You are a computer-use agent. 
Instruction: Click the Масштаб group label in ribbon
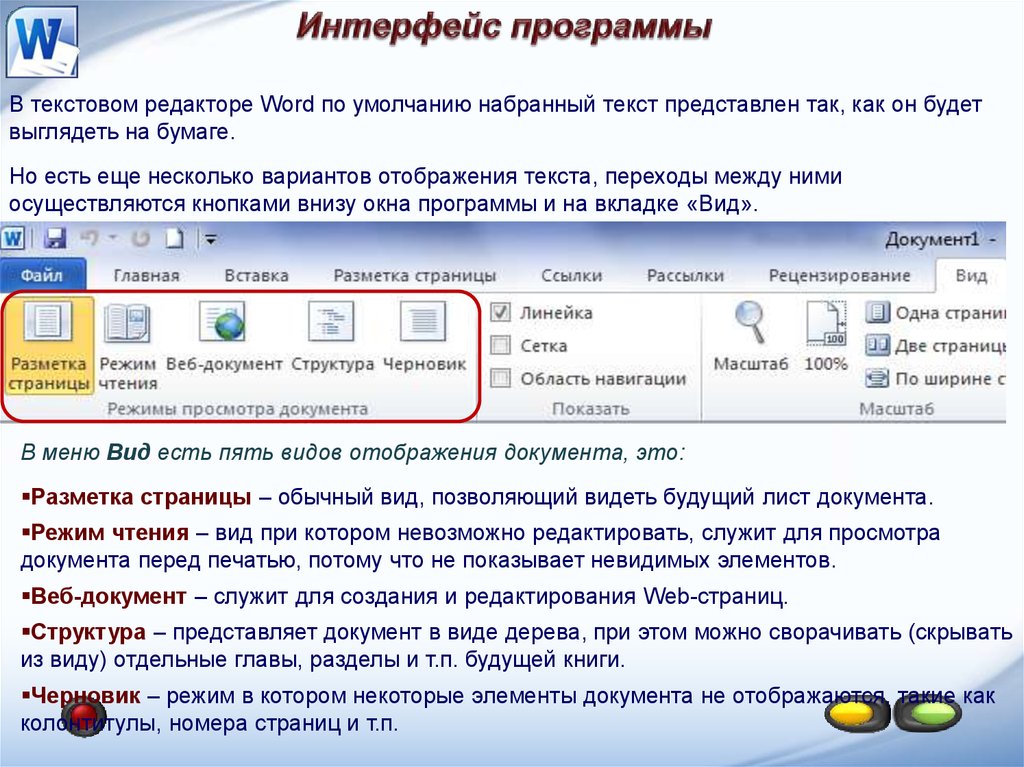click(896, 409)
